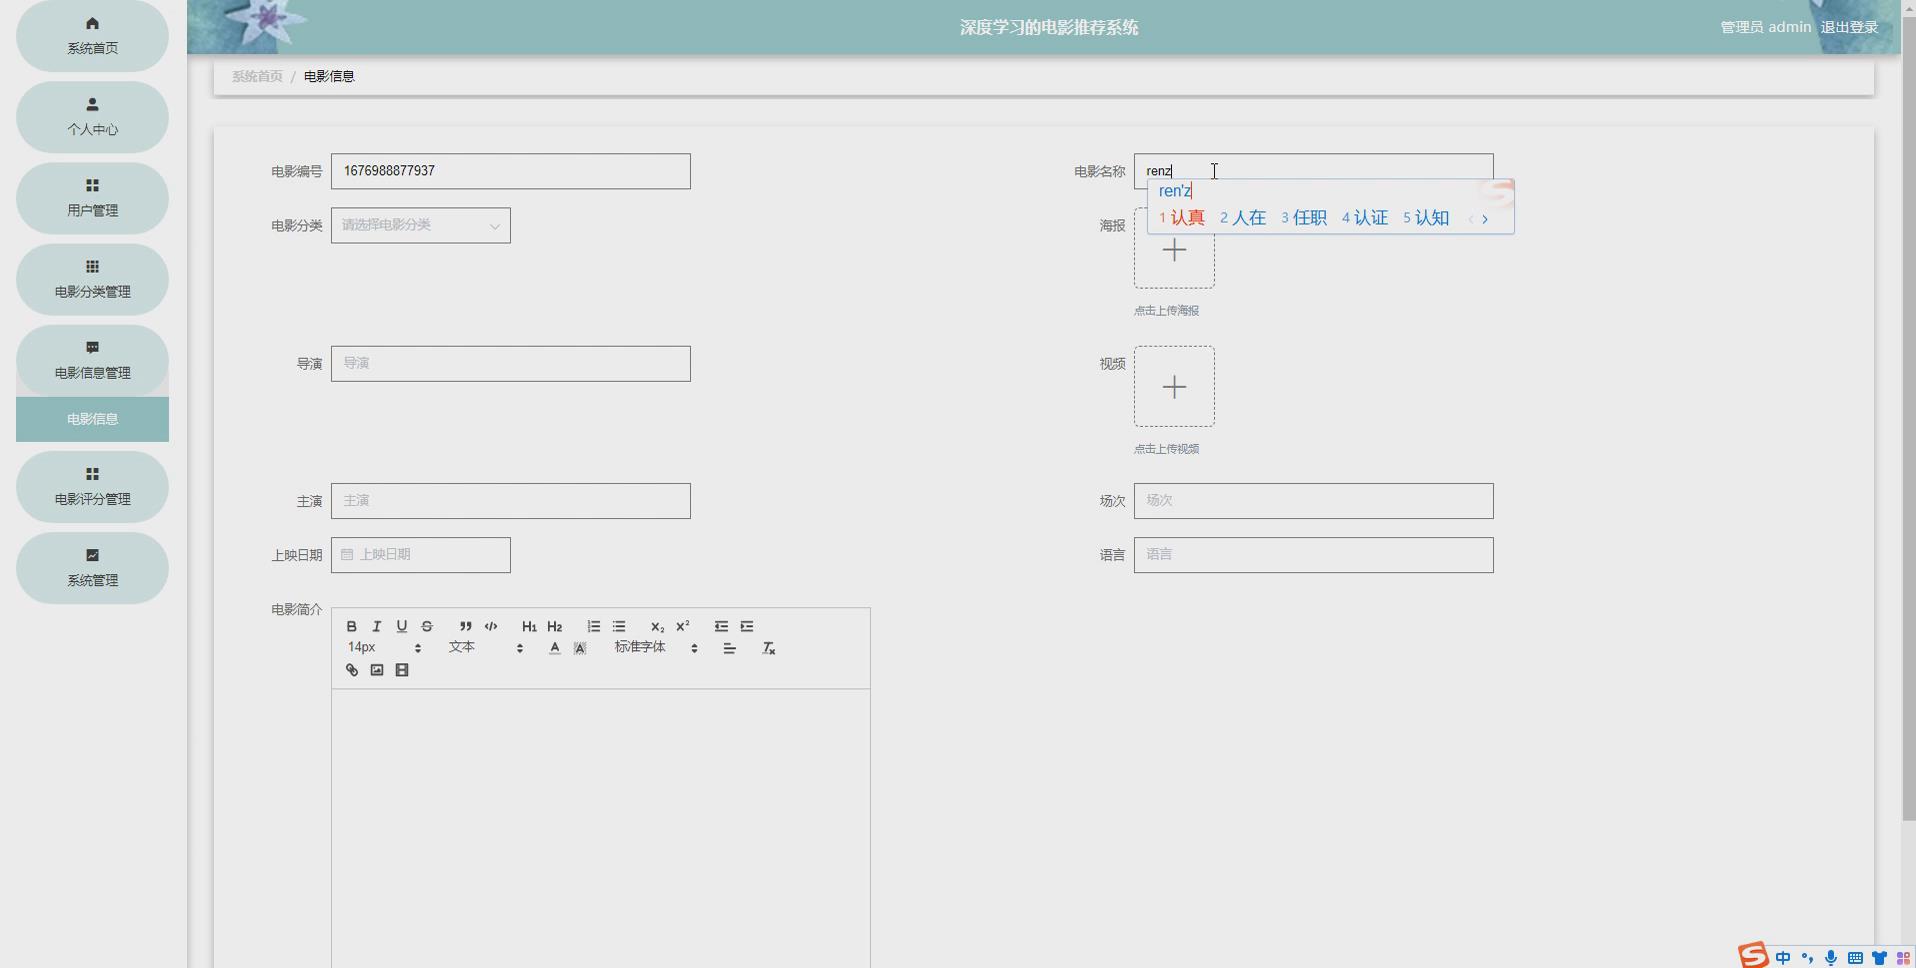The width and height of the screenshot is (1916, 968).
Task: Open 个人中心 in the sidebar
Action: click(x=92, y=117)
